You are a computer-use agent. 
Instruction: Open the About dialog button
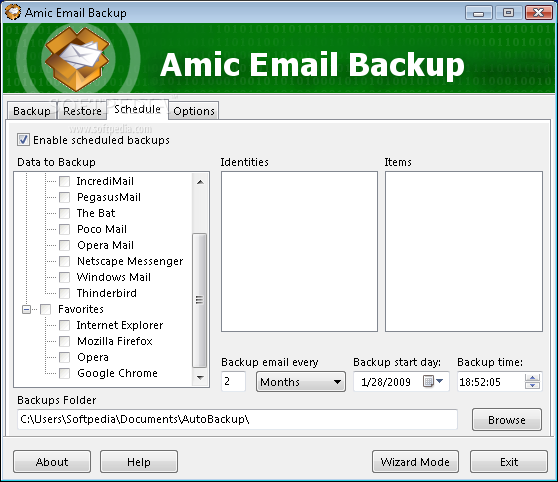pyautogui.click(x=52, y=462)
